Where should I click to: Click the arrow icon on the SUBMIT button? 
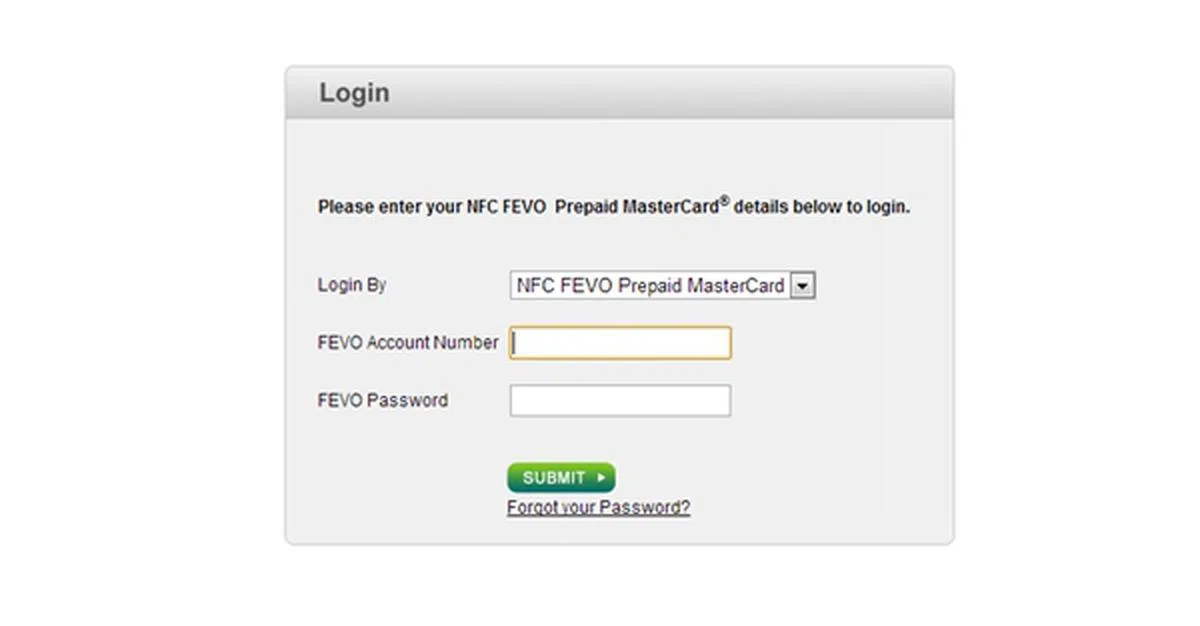[x=601, y=478]
